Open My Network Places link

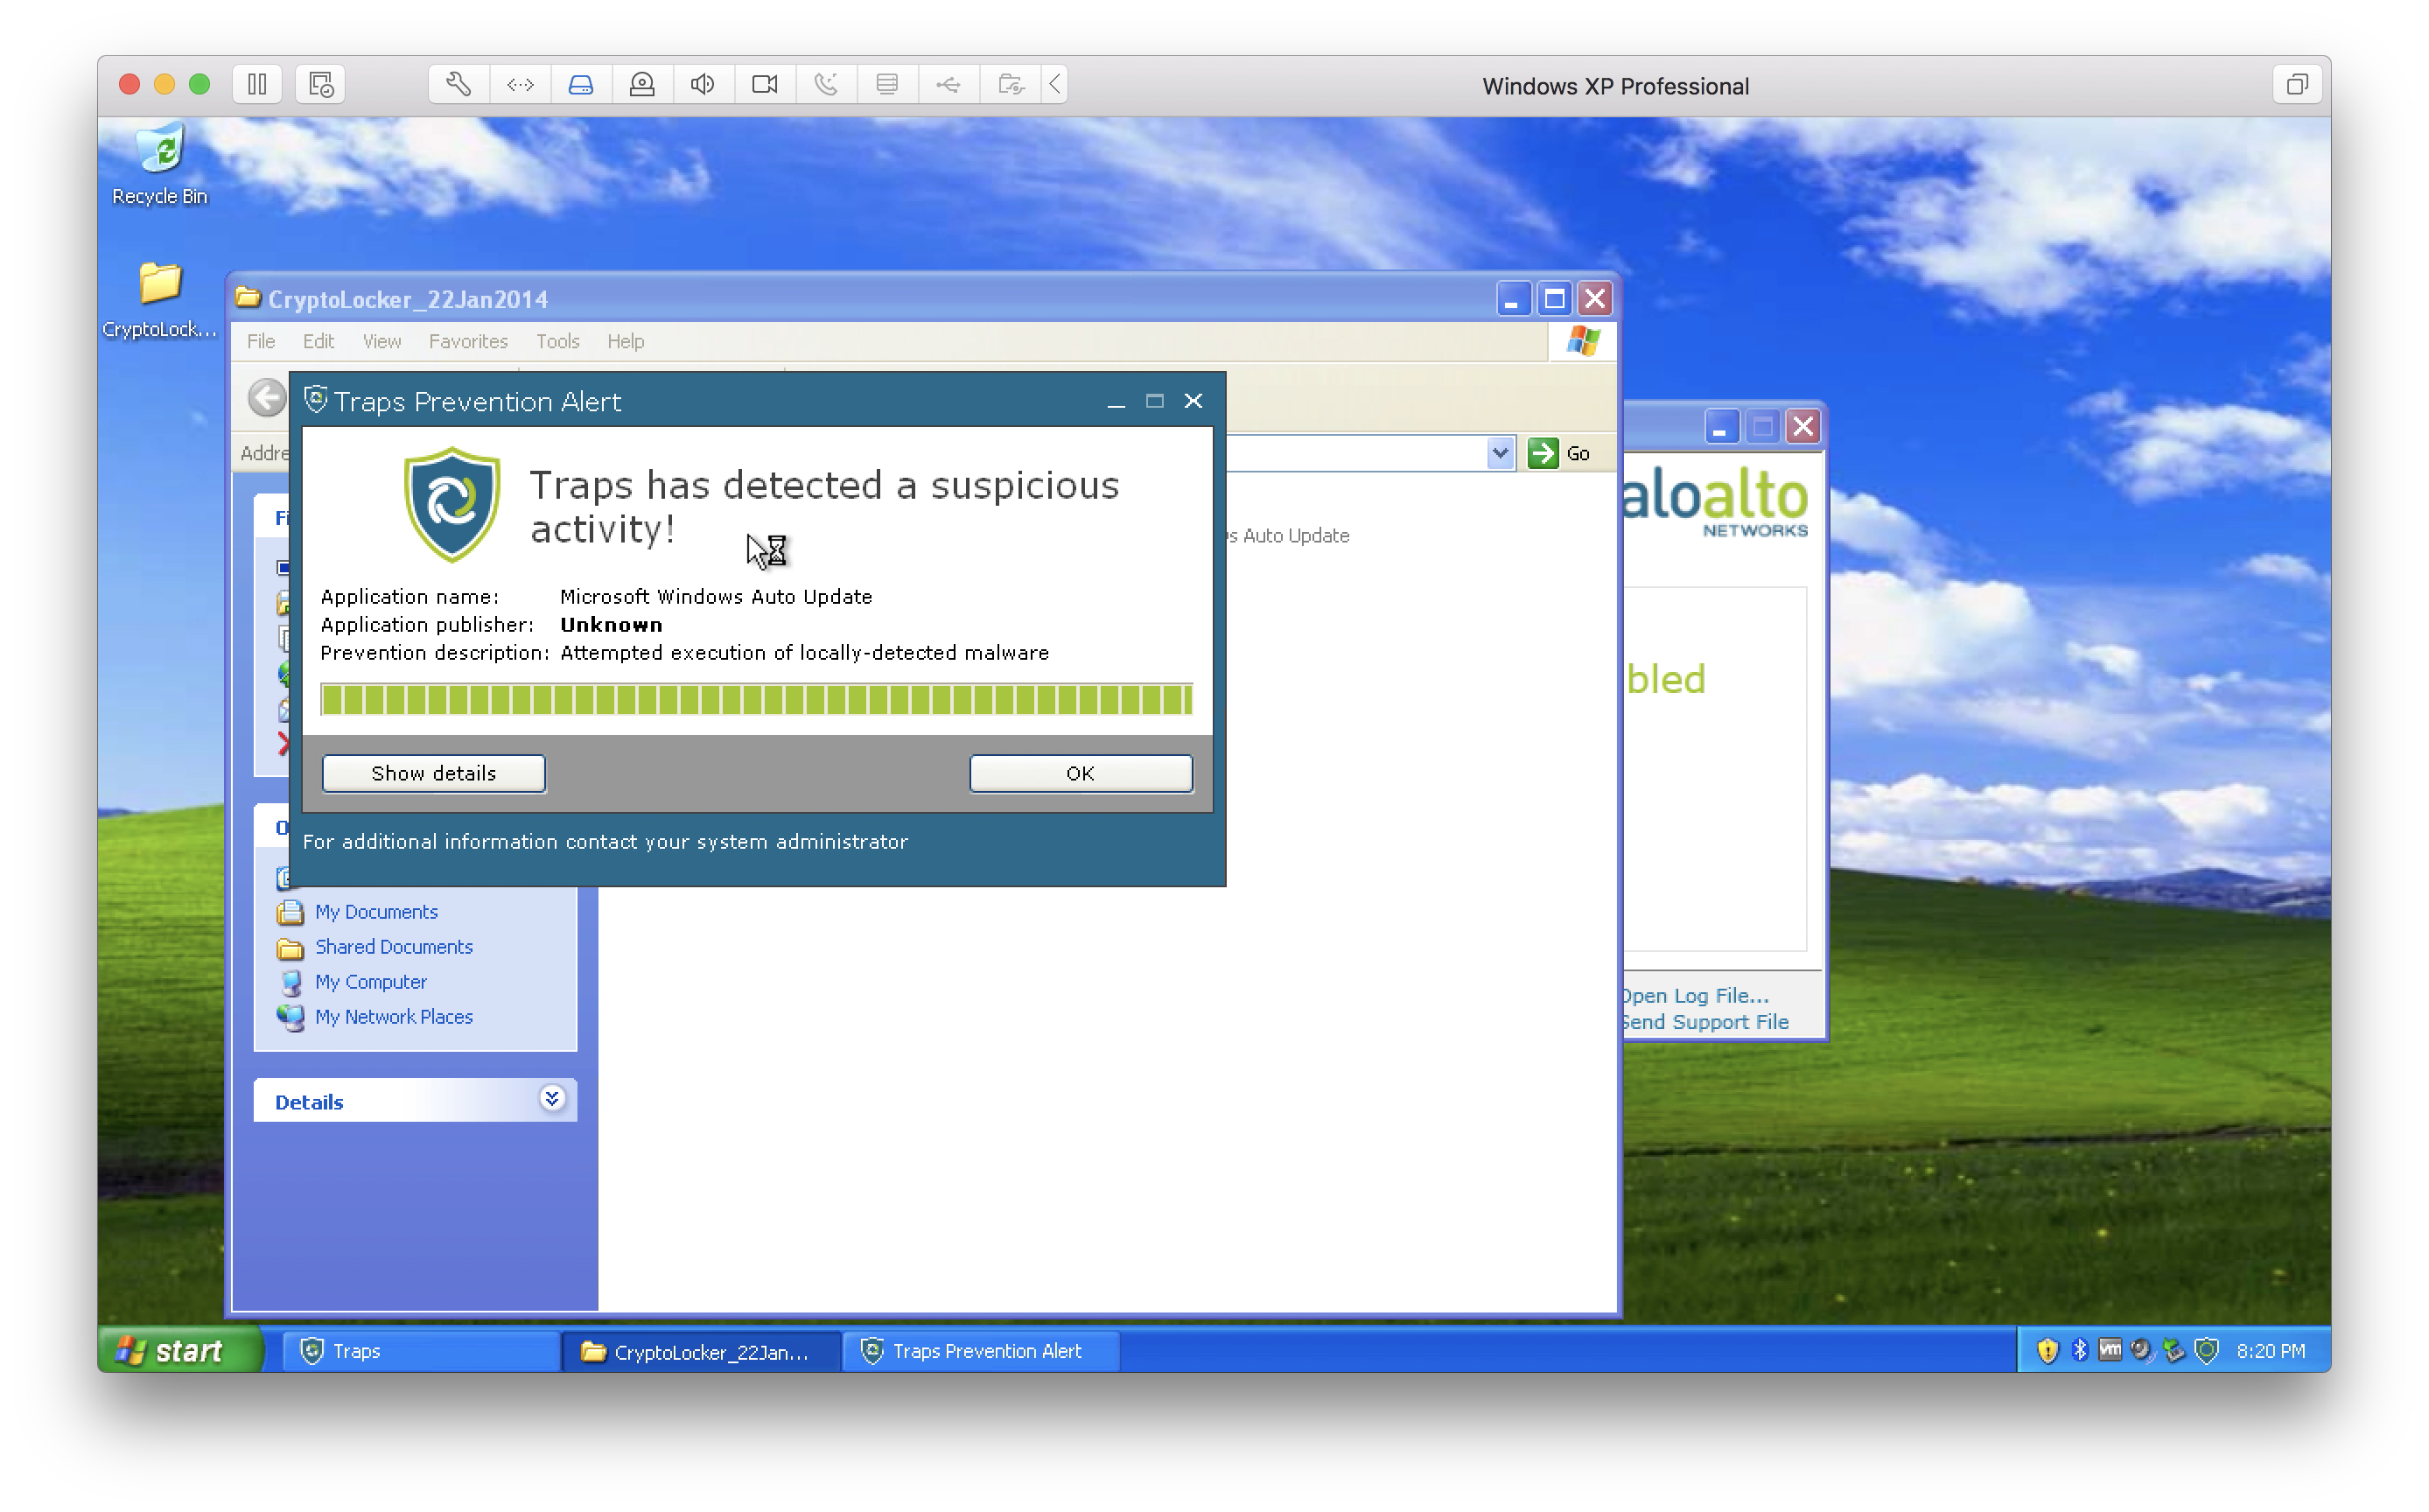394,1018
